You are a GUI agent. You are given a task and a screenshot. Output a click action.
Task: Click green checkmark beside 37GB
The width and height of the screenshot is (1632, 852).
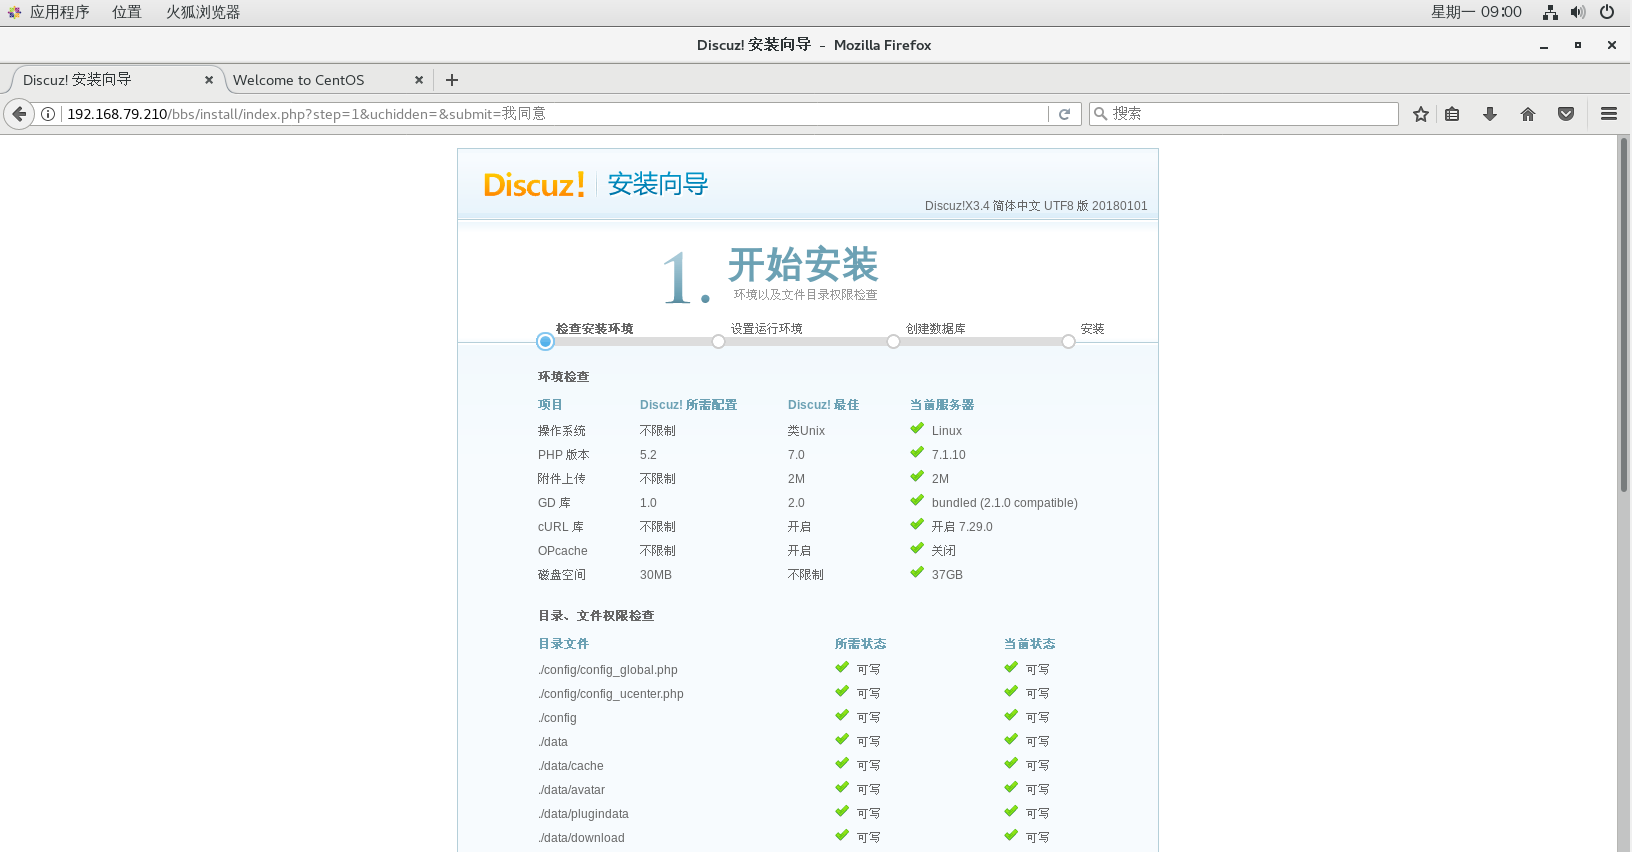(x=917, y=573)
